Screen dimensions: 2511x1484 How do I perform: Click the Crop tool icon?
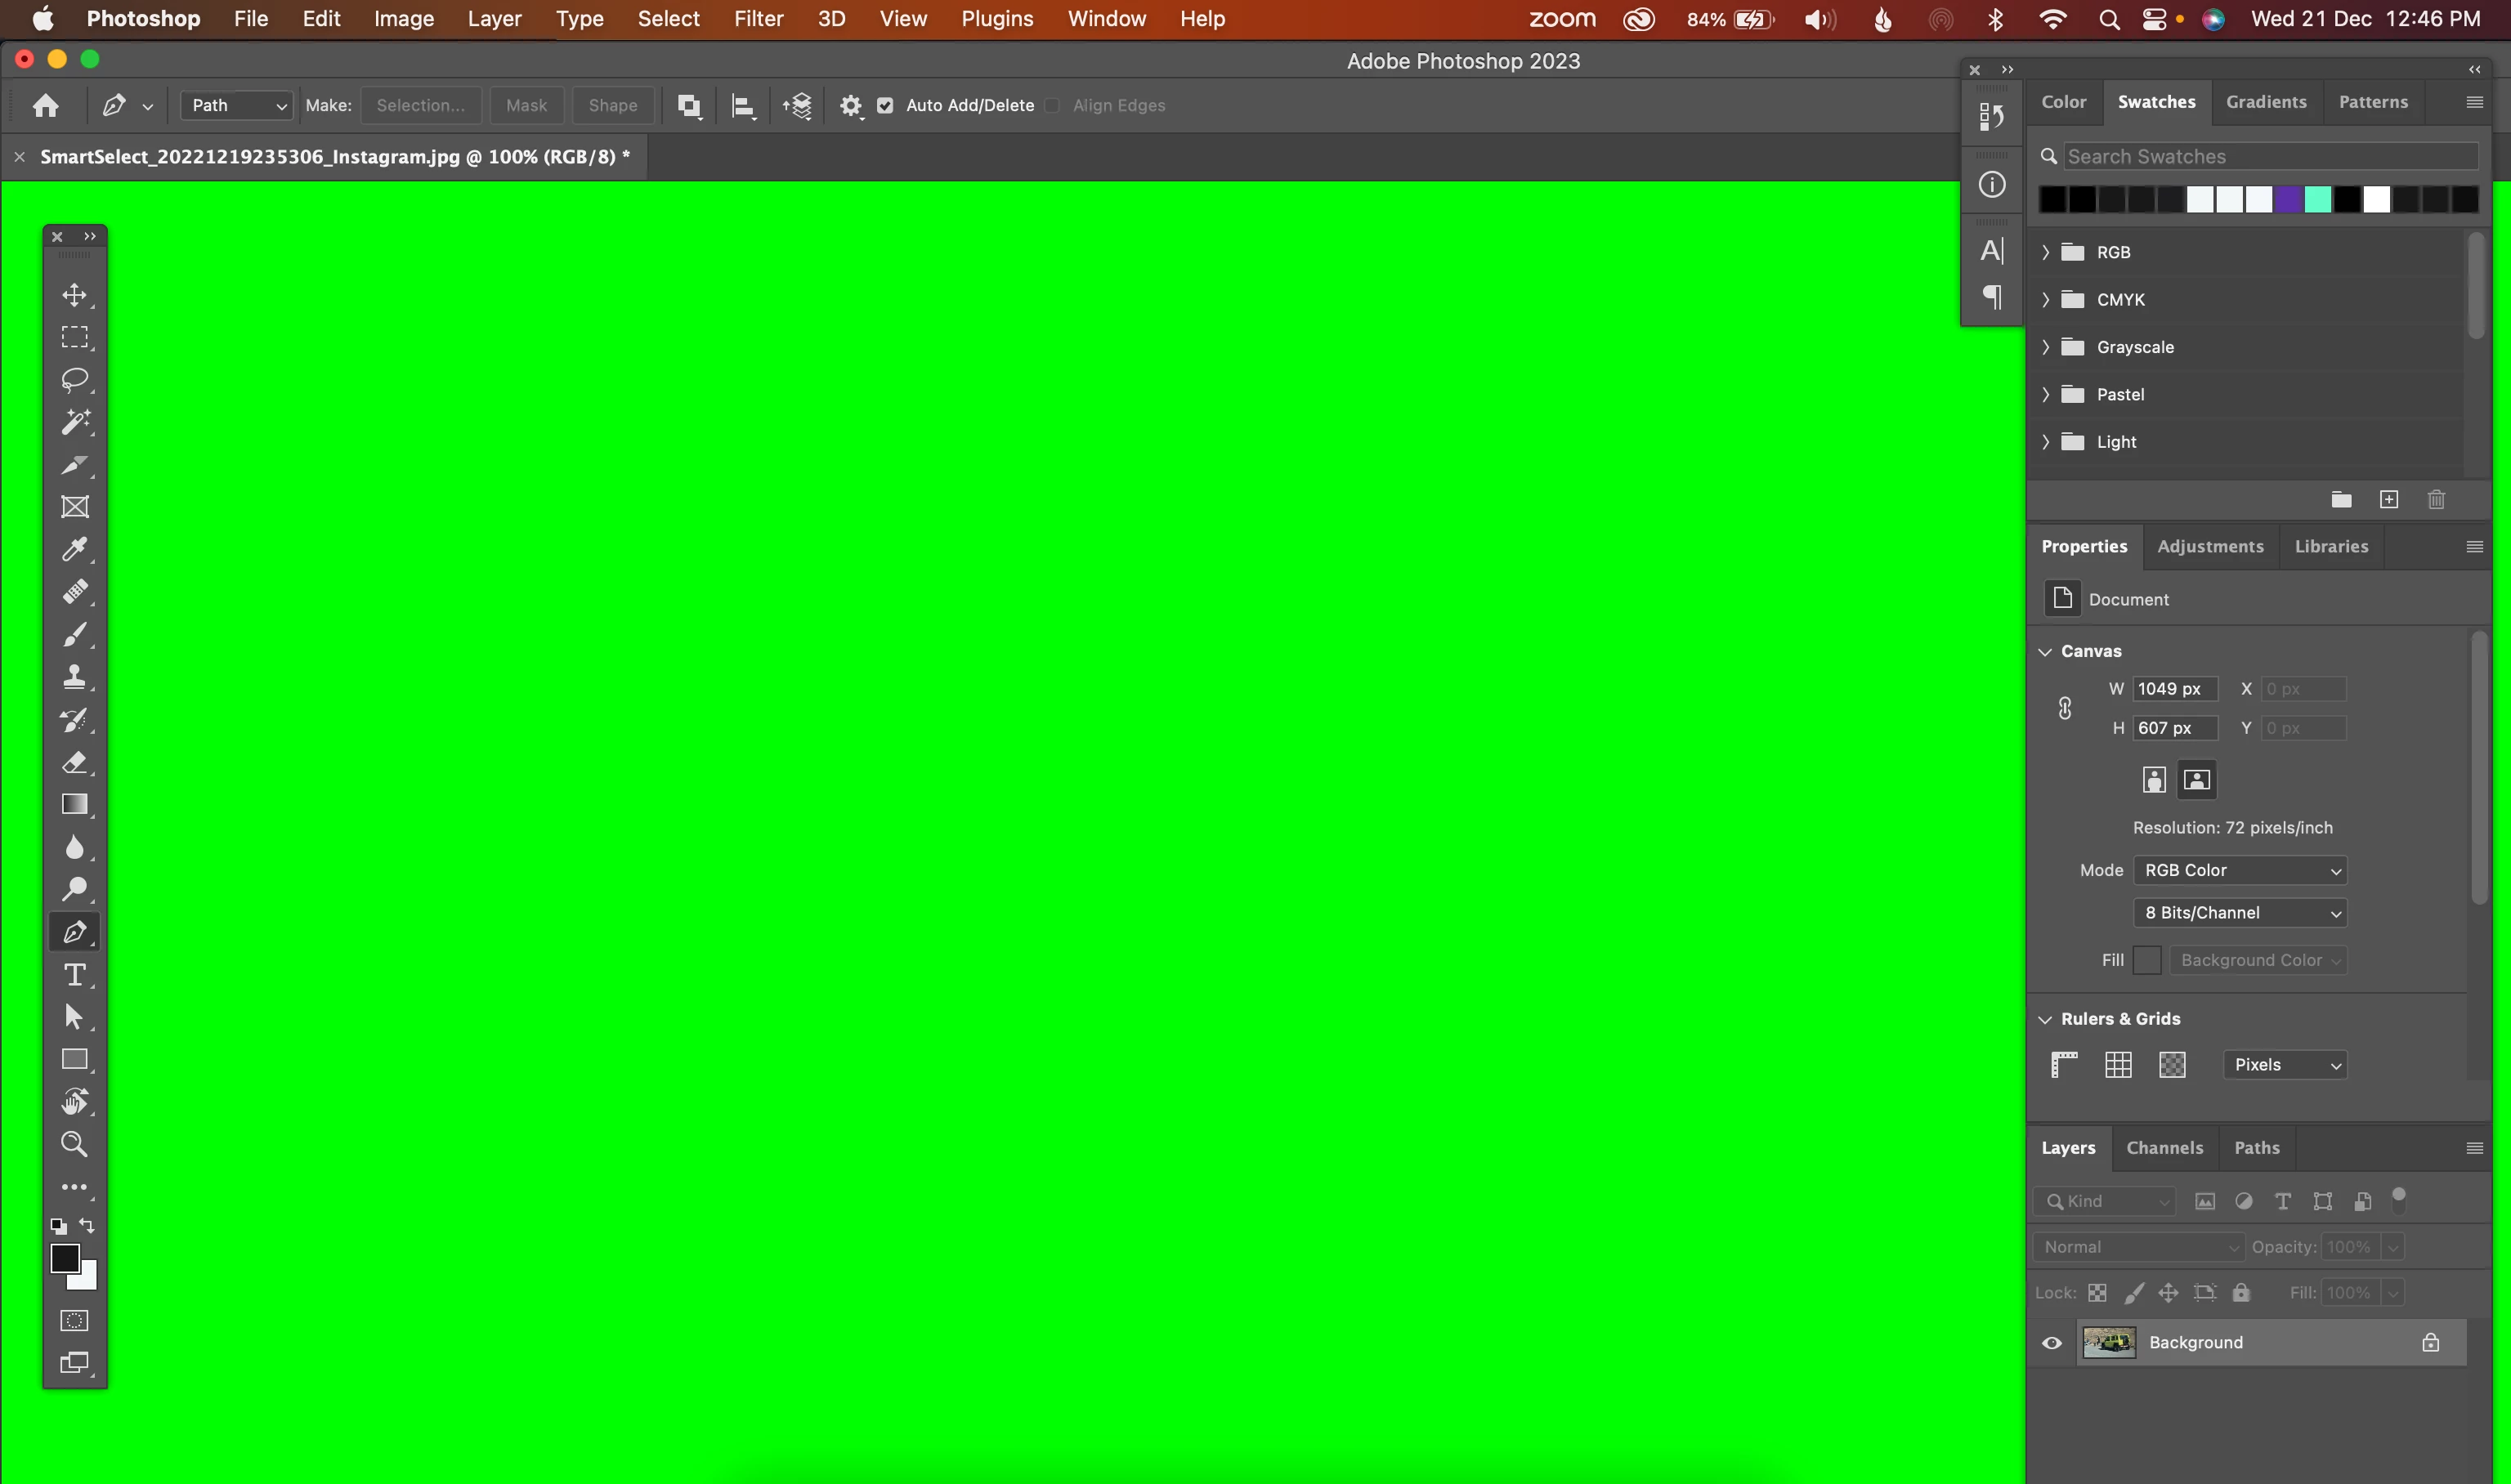75,465
